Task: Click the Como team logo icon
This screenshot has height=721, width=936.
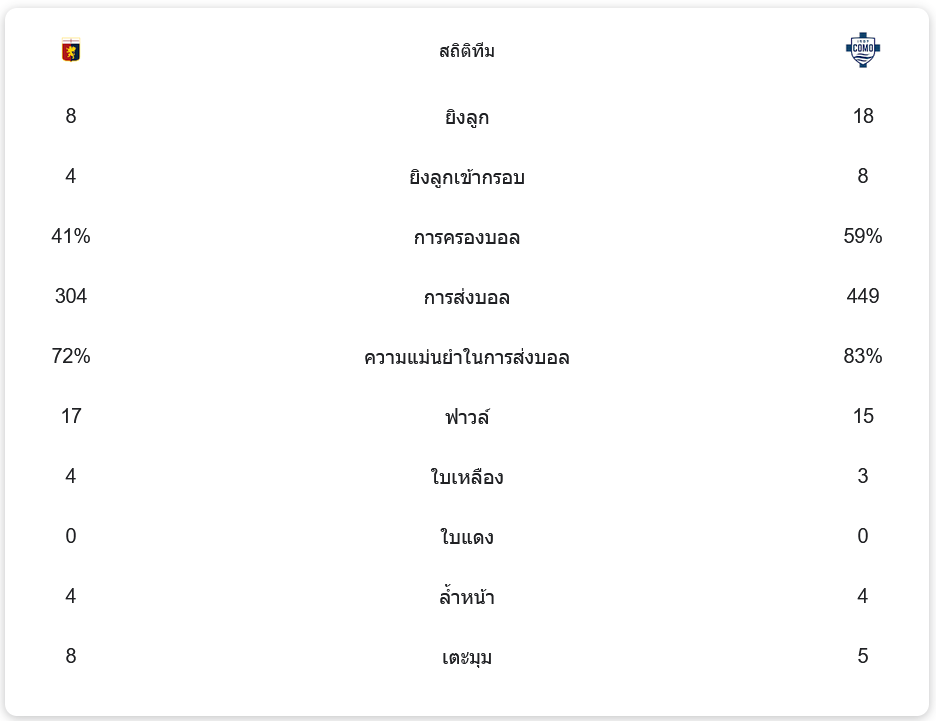Action: click(862, 50)
